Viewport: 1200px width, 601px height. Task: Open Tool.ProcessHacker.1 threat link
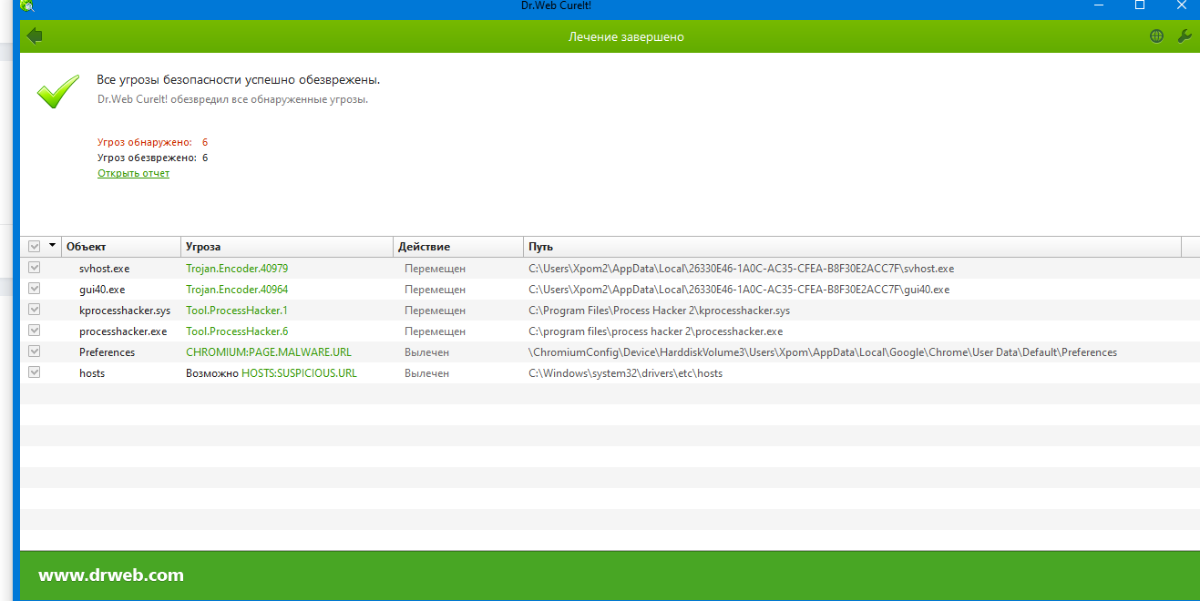click(237, 311)
